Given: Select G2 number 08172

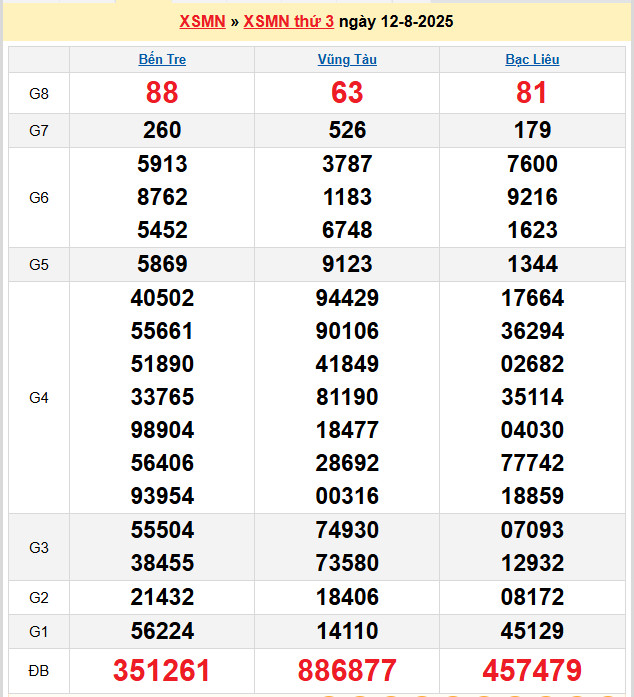Looking at the screenshot, I should (x=532, y=597).
